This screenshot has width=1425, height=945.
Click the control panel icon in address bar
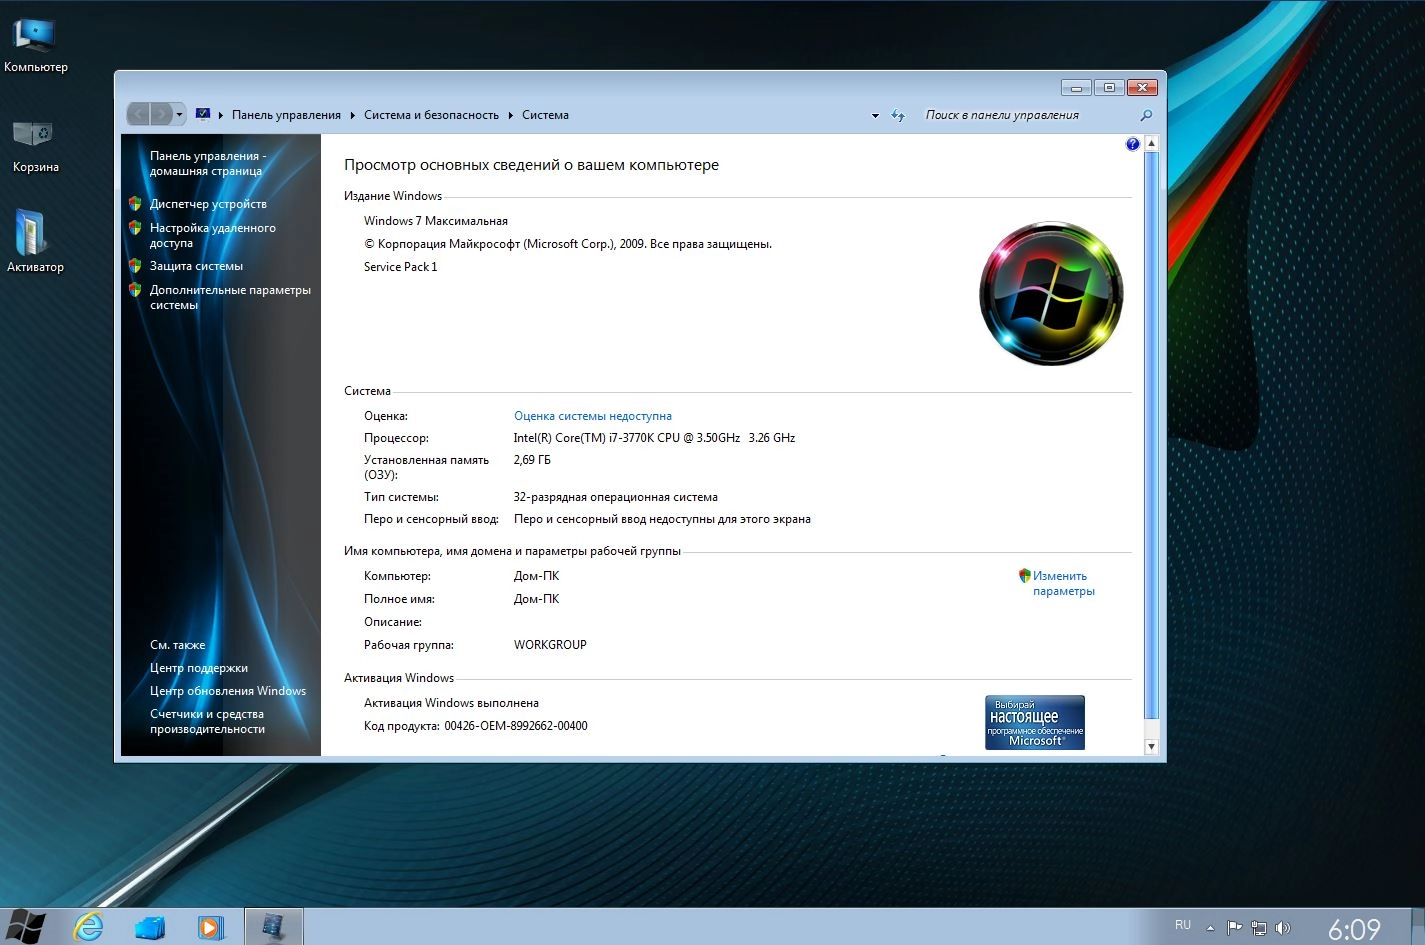pyautogui.click(x=203, y=115)
